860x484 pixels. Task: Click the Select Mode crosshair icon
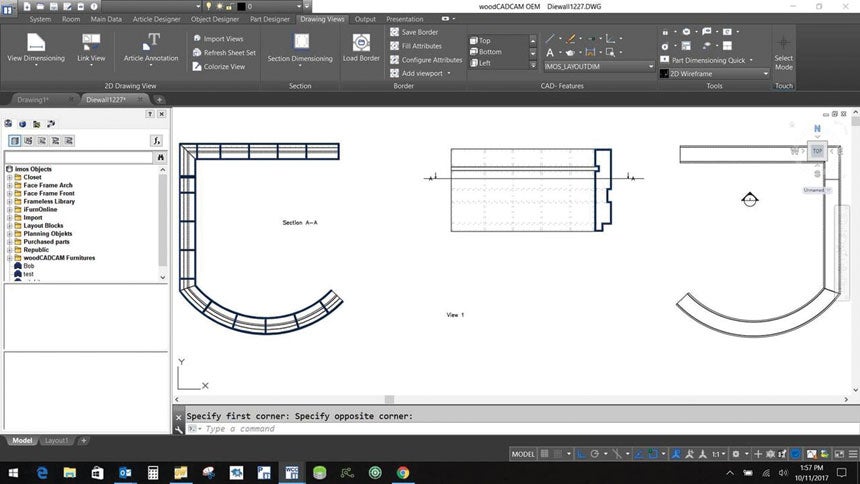783,42
